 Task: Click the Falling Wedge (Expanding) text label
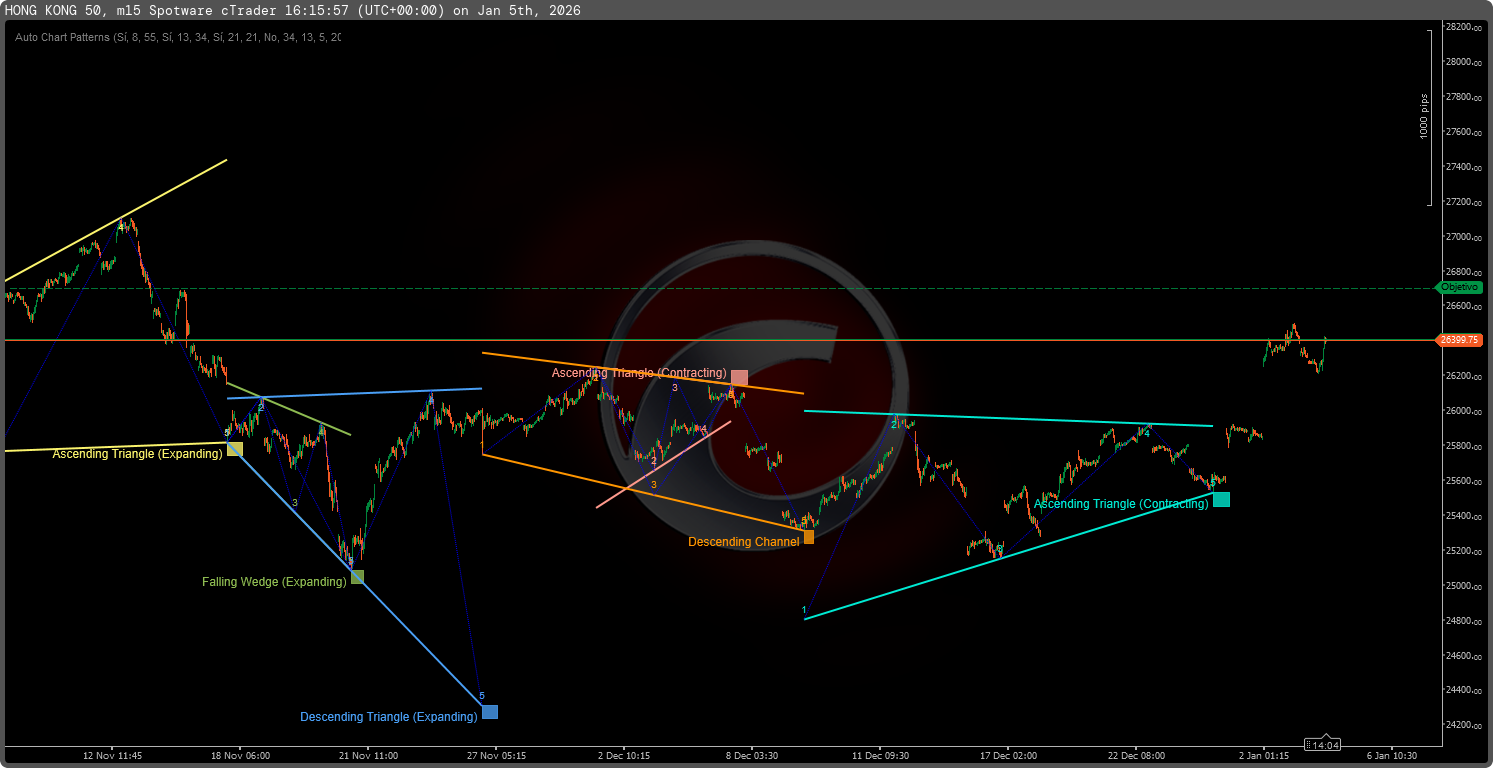(274, 582)
